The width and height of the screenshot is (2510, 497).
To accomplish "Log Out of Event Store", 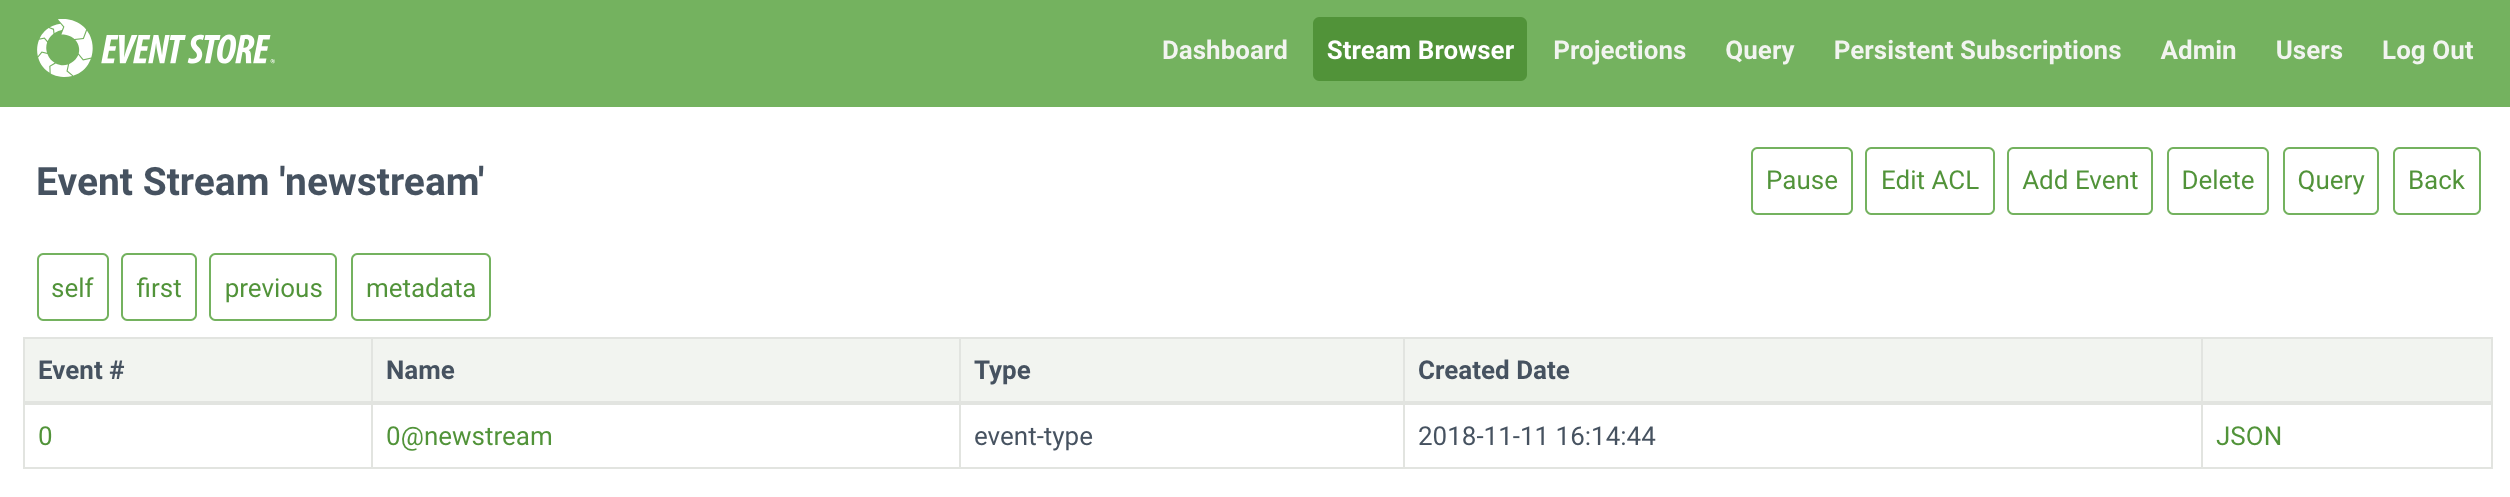I will [x=2426, y=50].
